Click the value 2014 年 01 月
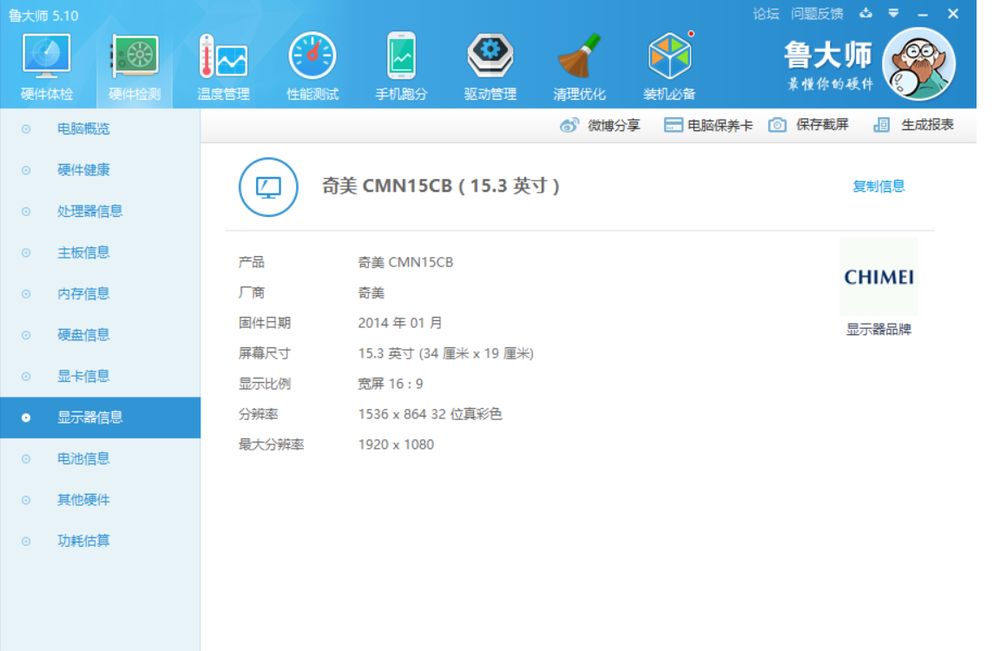The image size is (1000, 651). click(x=400, y=323)
